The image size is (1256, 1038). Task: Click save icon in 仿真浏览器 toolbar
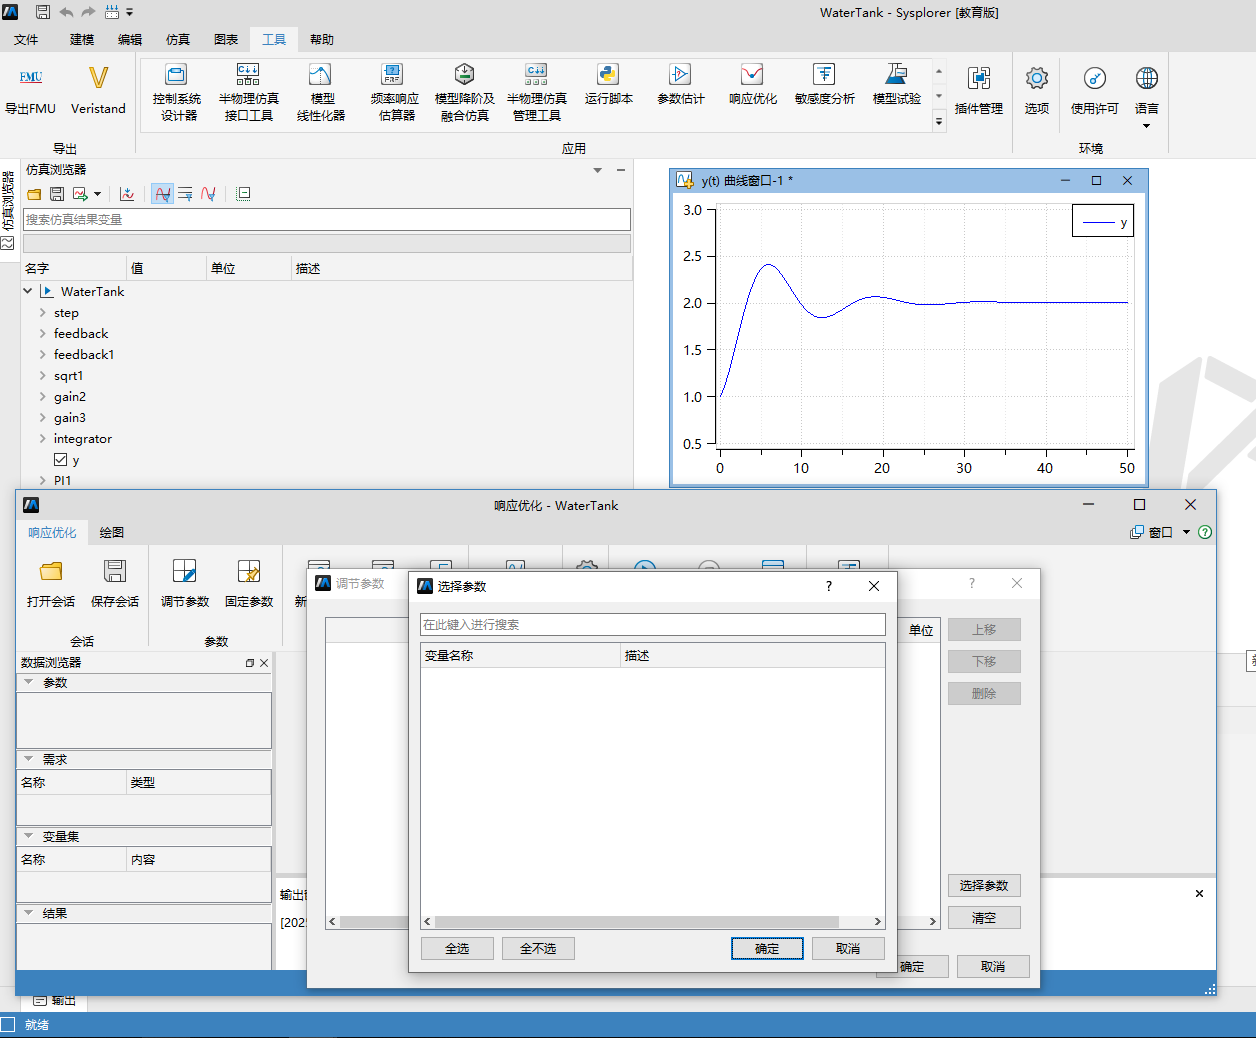click(x=57, y=194)
